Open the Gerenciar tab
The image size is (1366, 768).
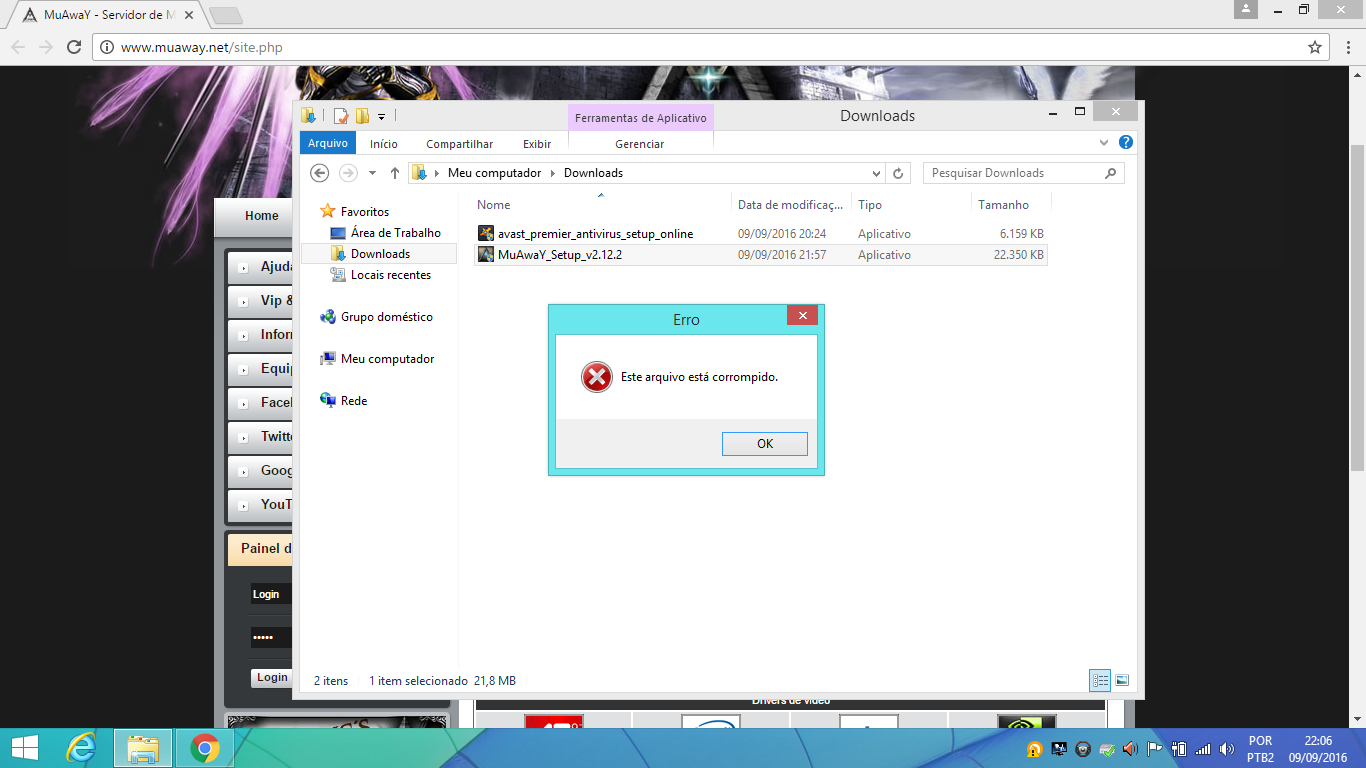pos(639,144)
